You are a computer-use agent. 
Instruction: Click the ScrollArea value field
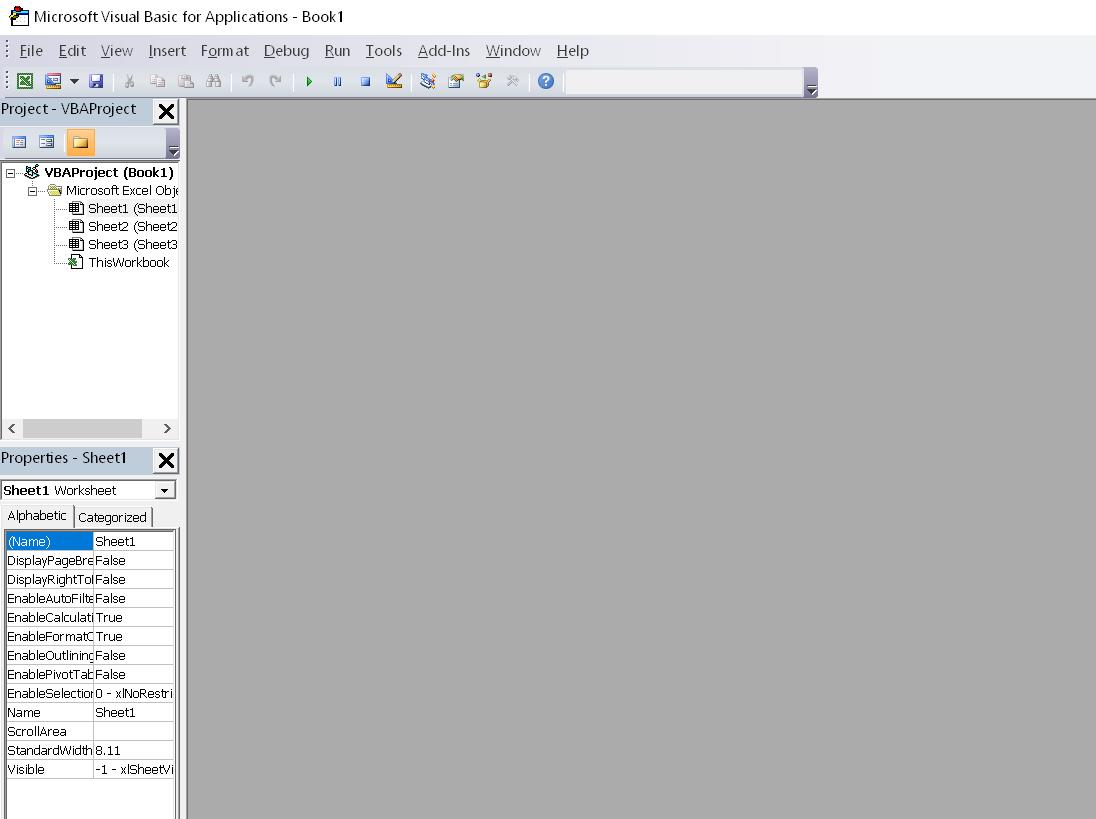coord(134,731)
